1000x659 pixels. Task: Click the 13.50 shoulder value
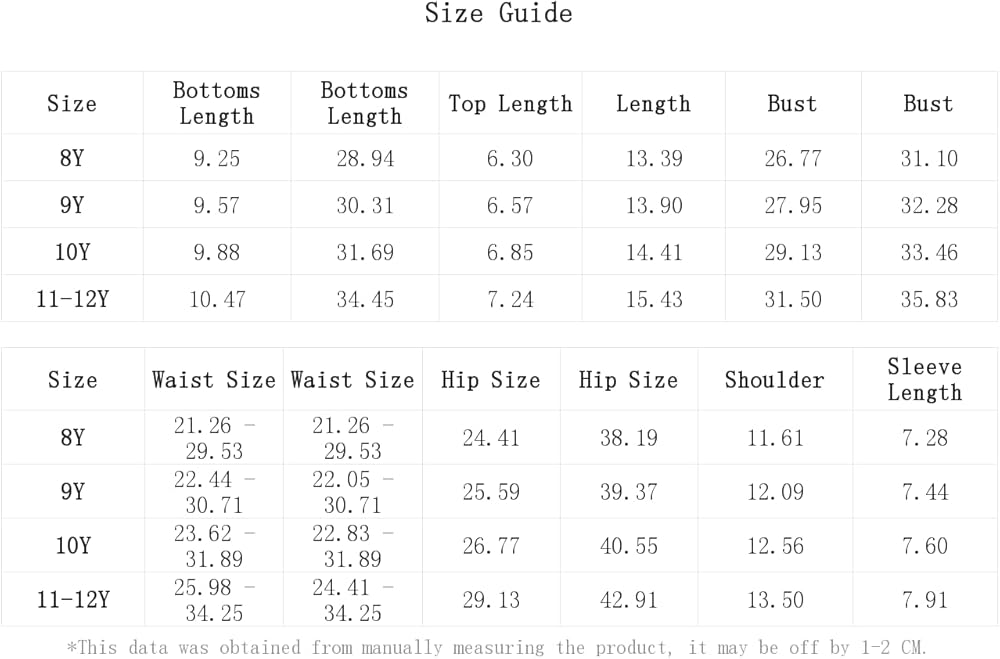point(774,600)
